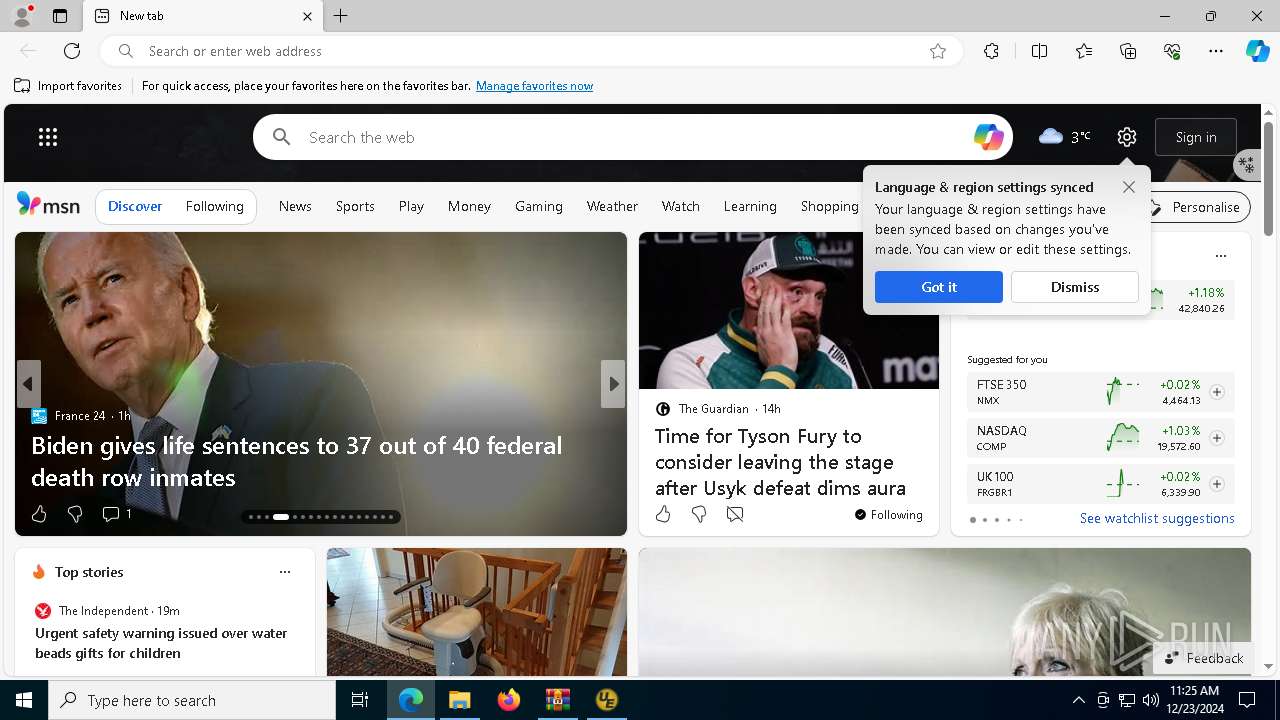Screen dimensions: 1280x720
Task: Open Manage favorites now link
Action: [x=534, y=86]
